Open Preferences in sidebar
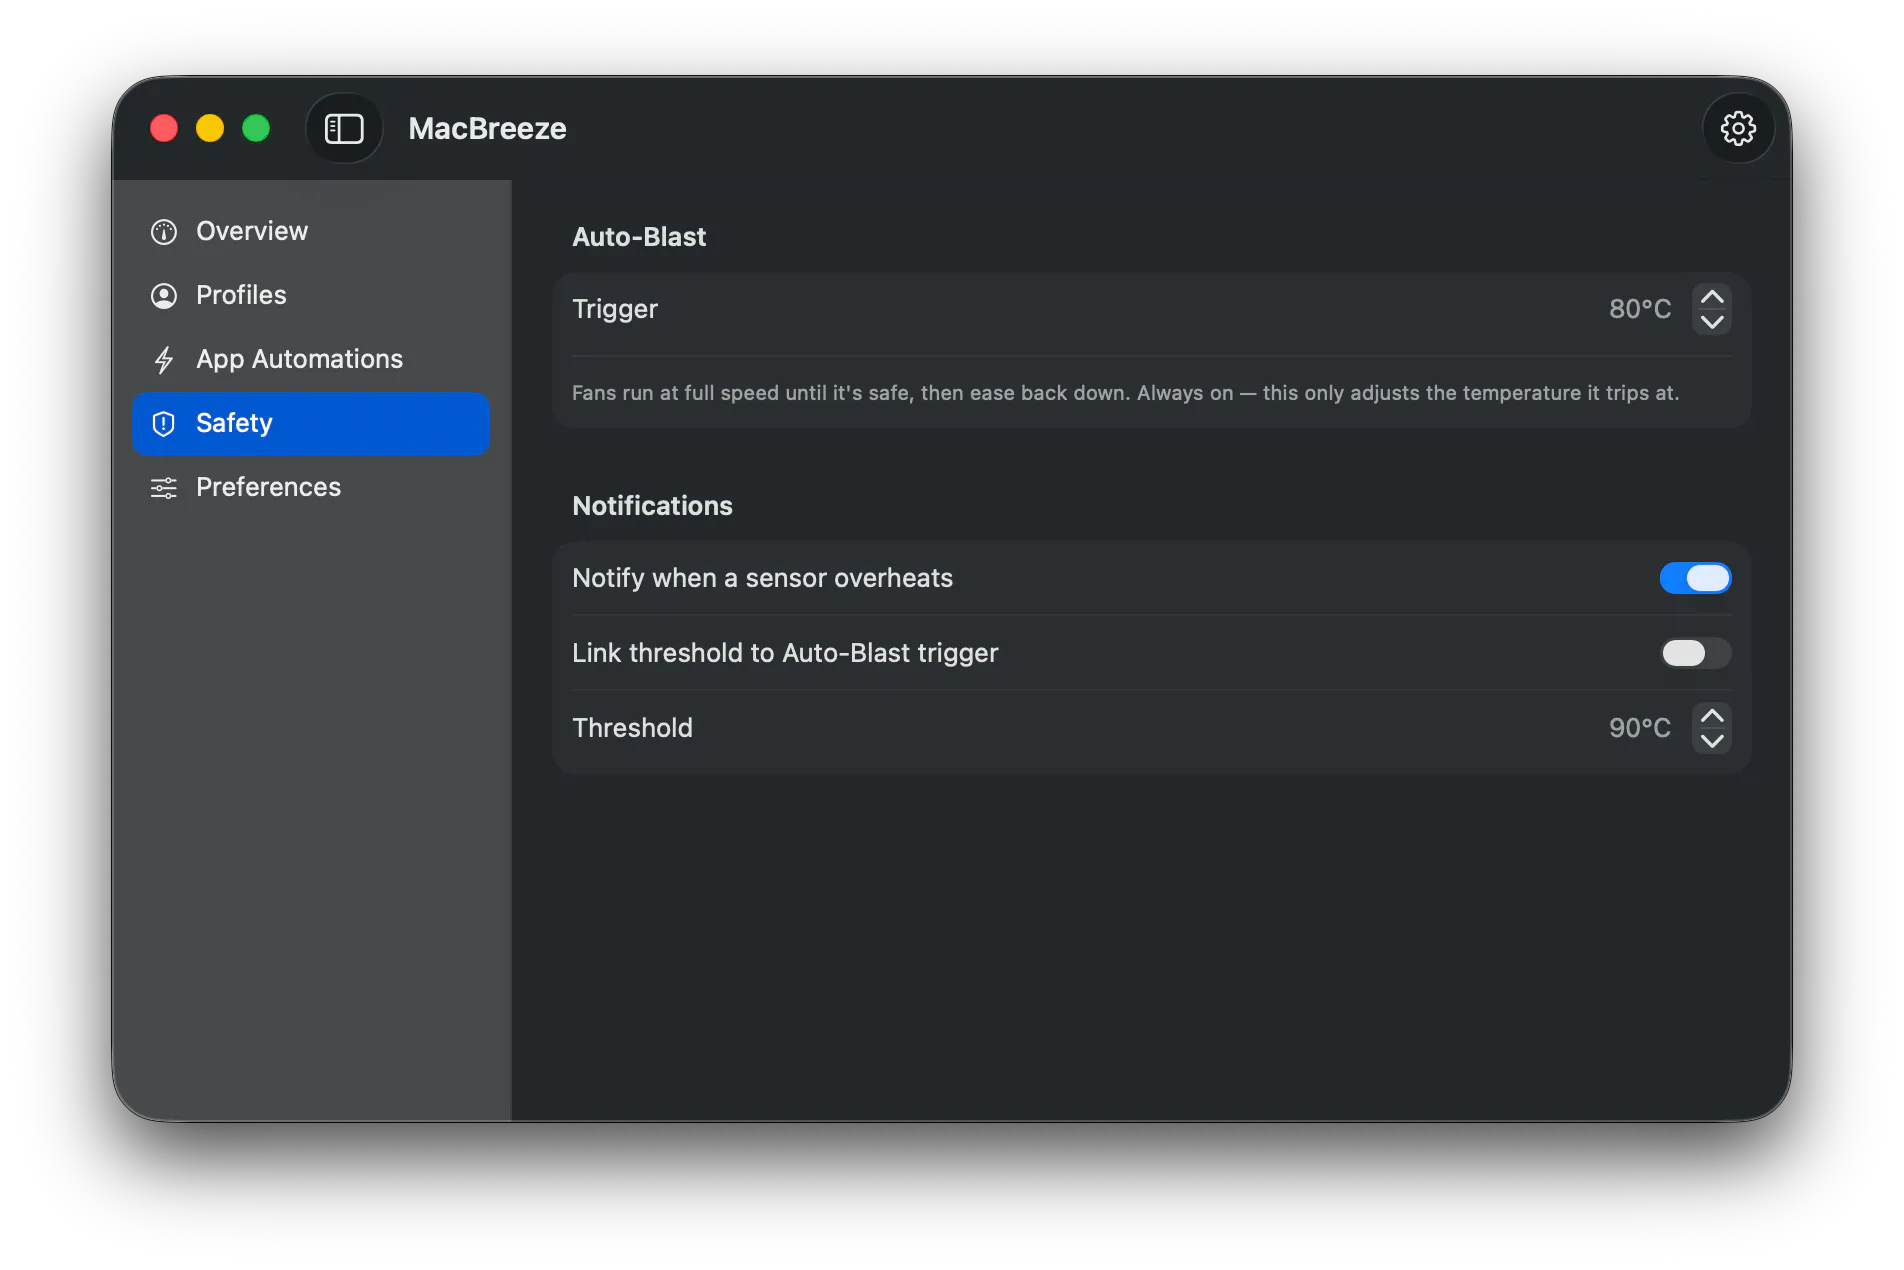1904x1270 pixels. [x=311, y=488]
